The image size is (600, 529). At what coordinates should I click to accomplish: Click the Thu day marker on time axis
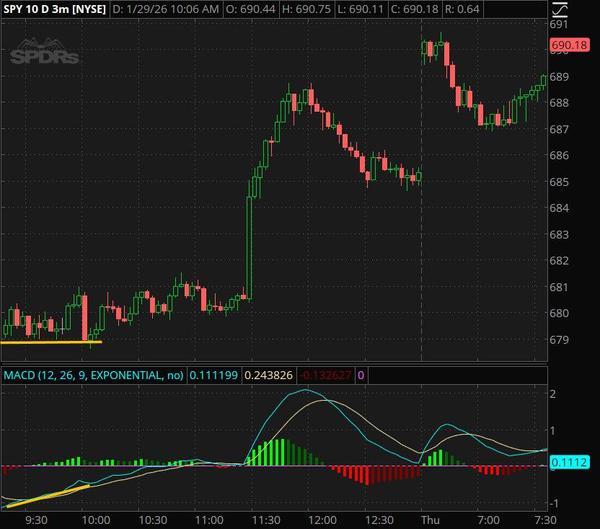coord(430,520)
